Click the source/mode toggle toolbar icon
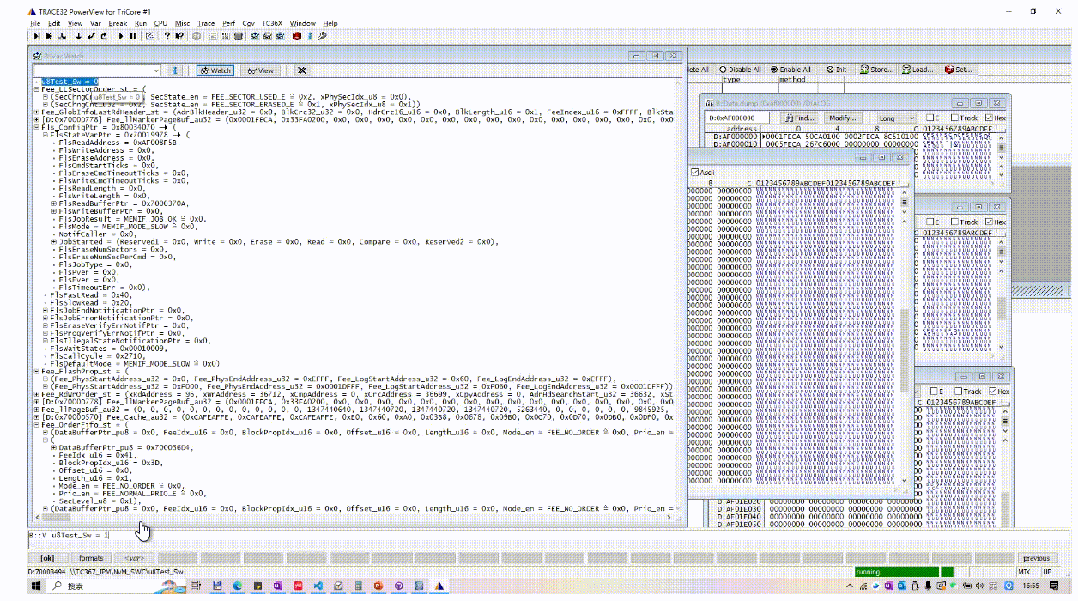The height and width of the screenshot is (601, 1078). [150, 36]
